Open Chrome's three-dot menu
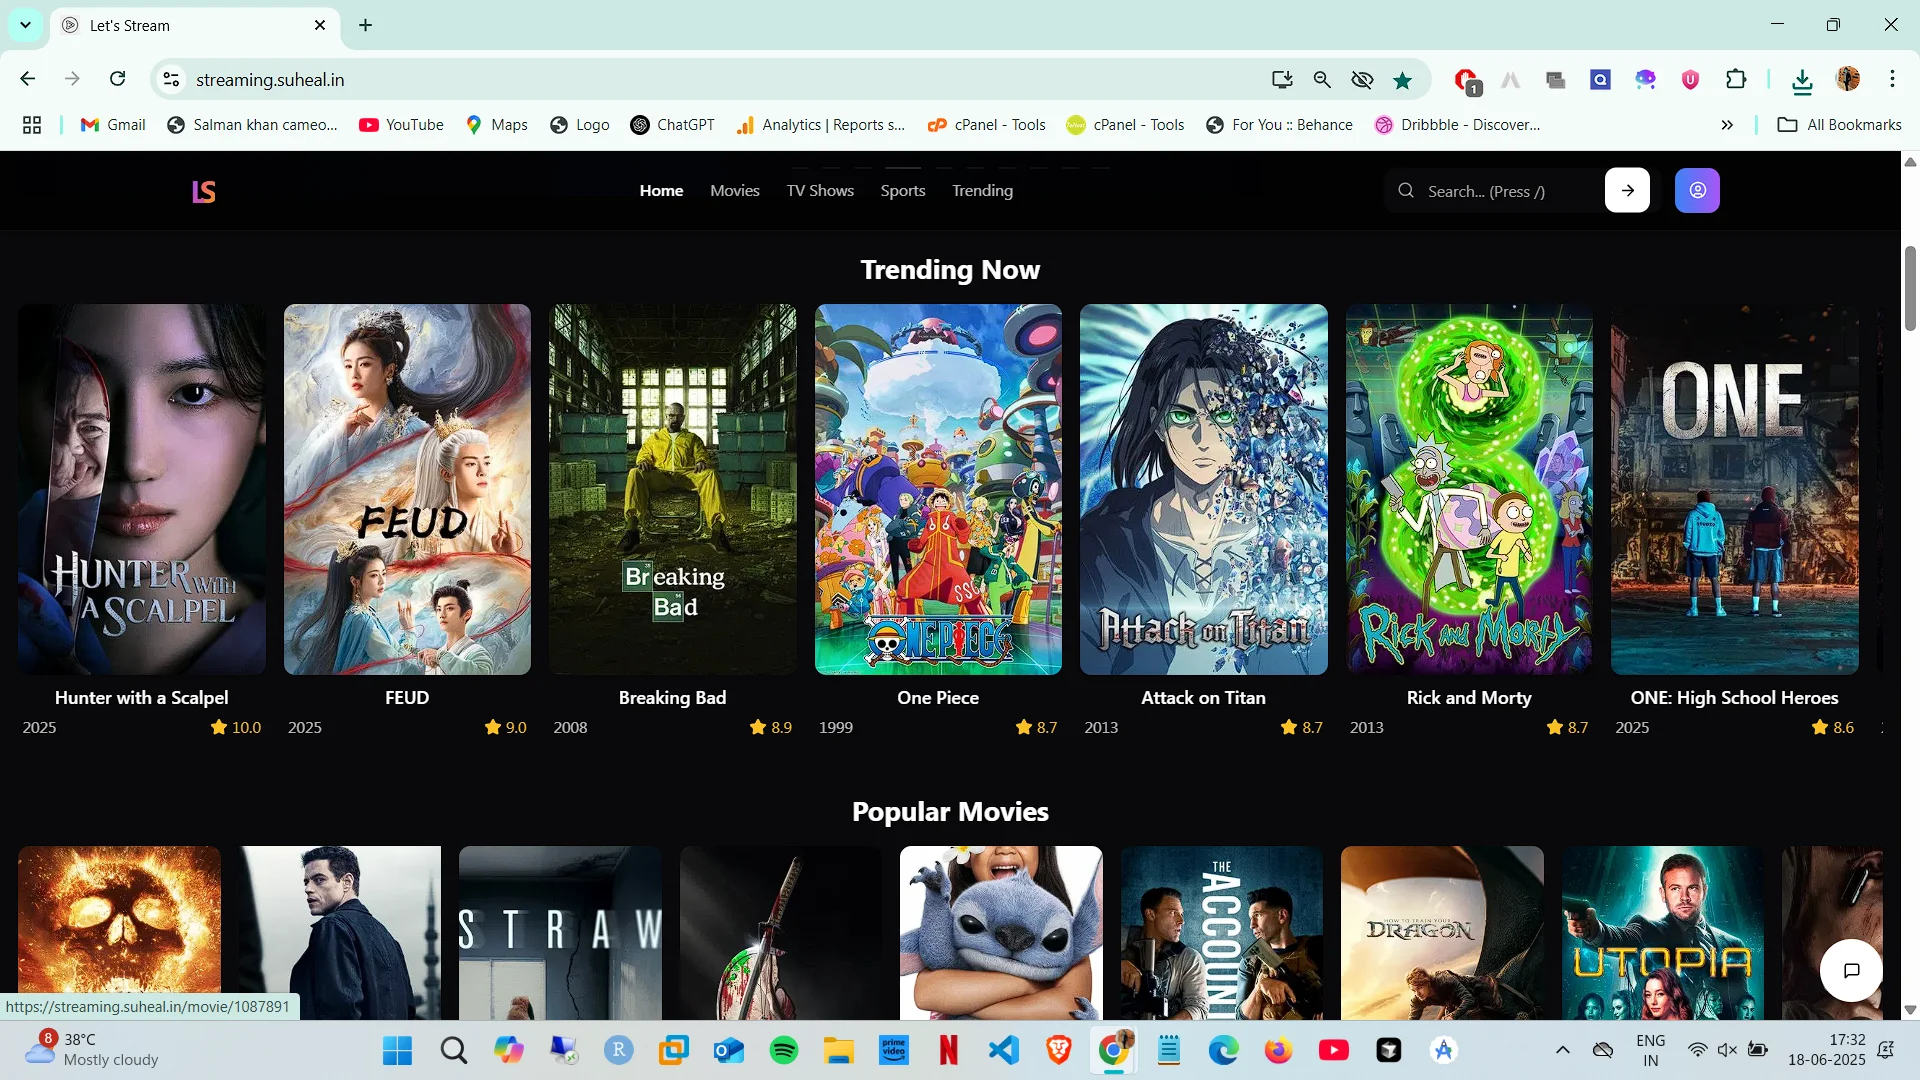The width and height of the screenshot is (1920, 1080). coord(1892,79)
